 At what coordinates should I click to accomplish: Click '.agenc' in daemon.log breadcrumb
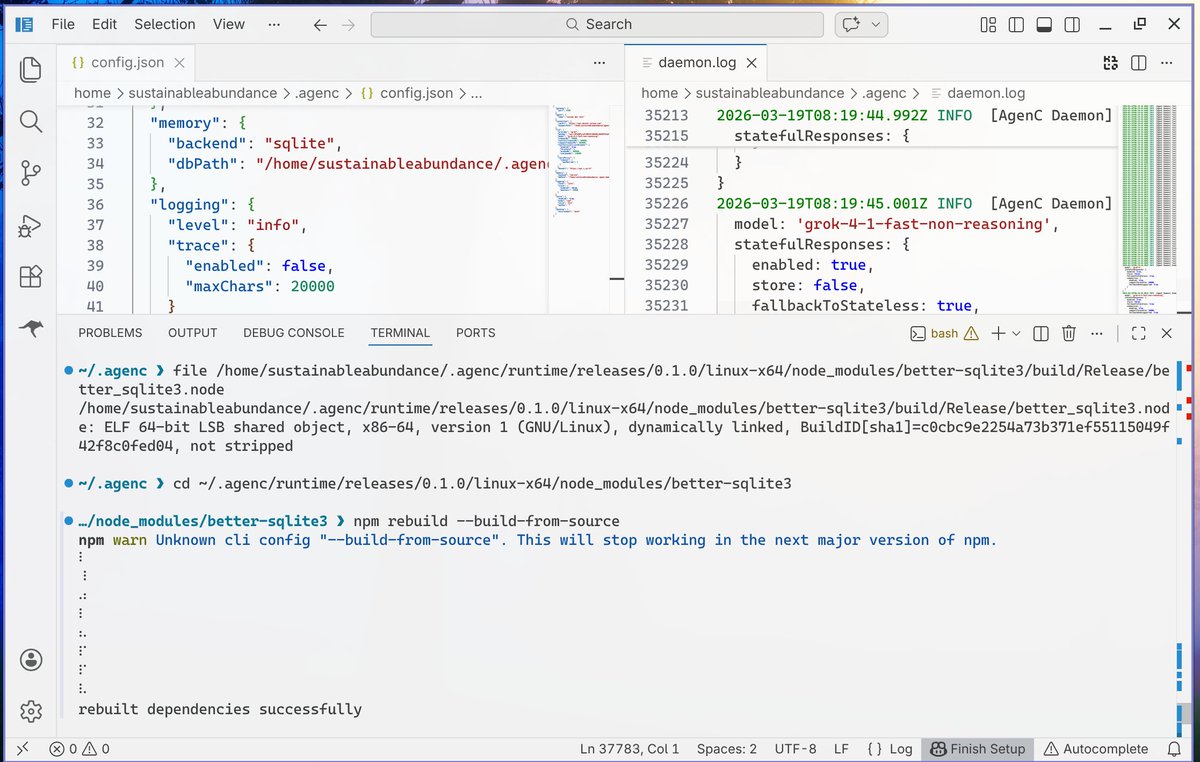pyautogui.click(x=883, y=93)
